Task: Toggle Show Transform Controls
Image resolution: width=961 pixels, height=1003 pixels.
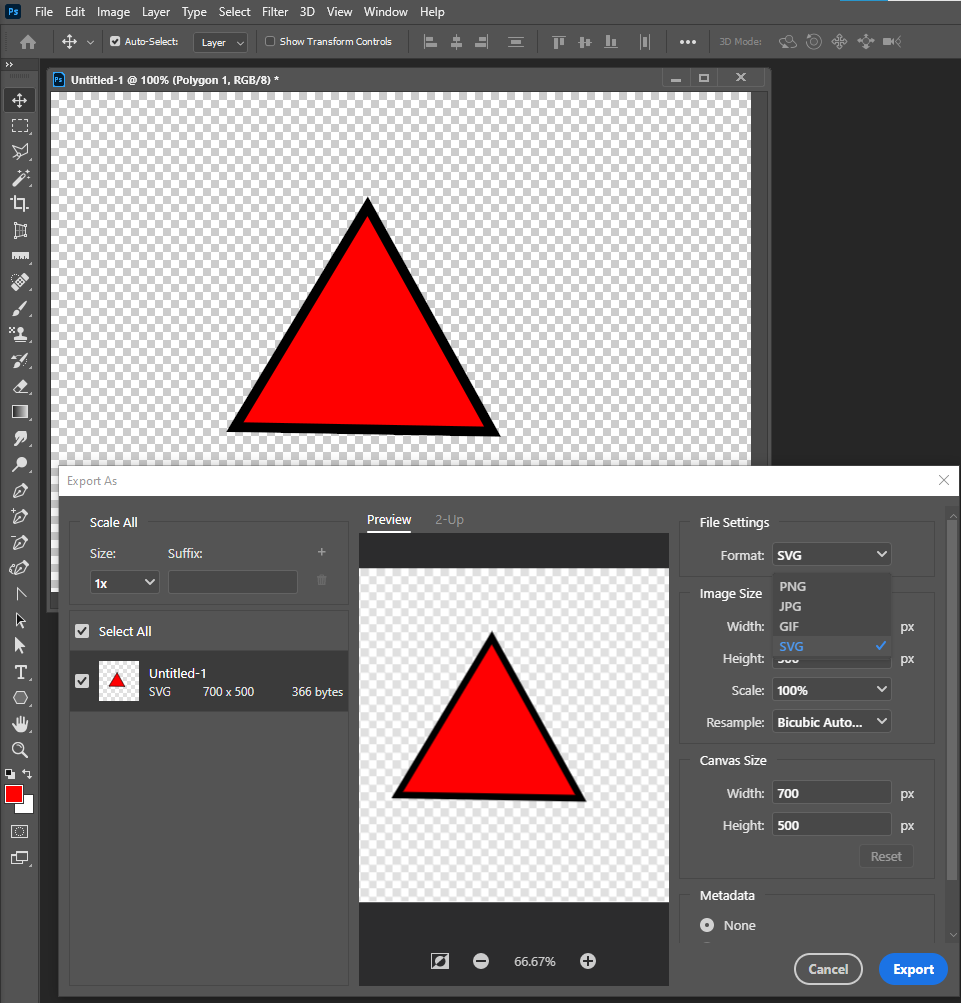Action: 268,41
